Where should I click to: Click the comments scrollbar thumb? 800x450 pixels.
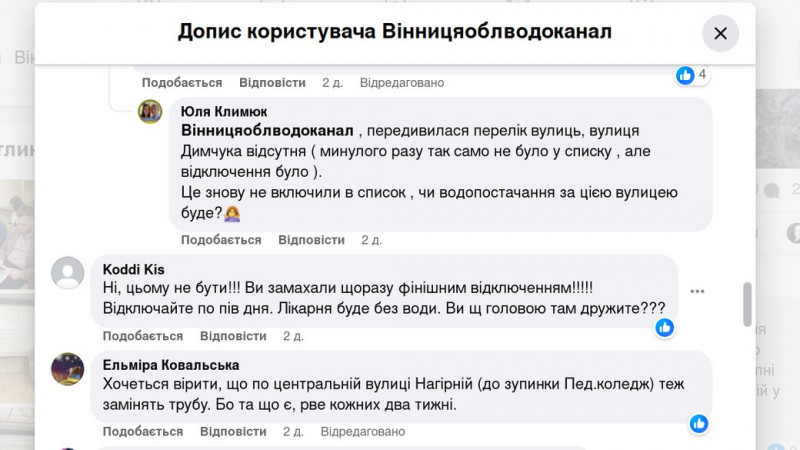(x=747, y=303)
